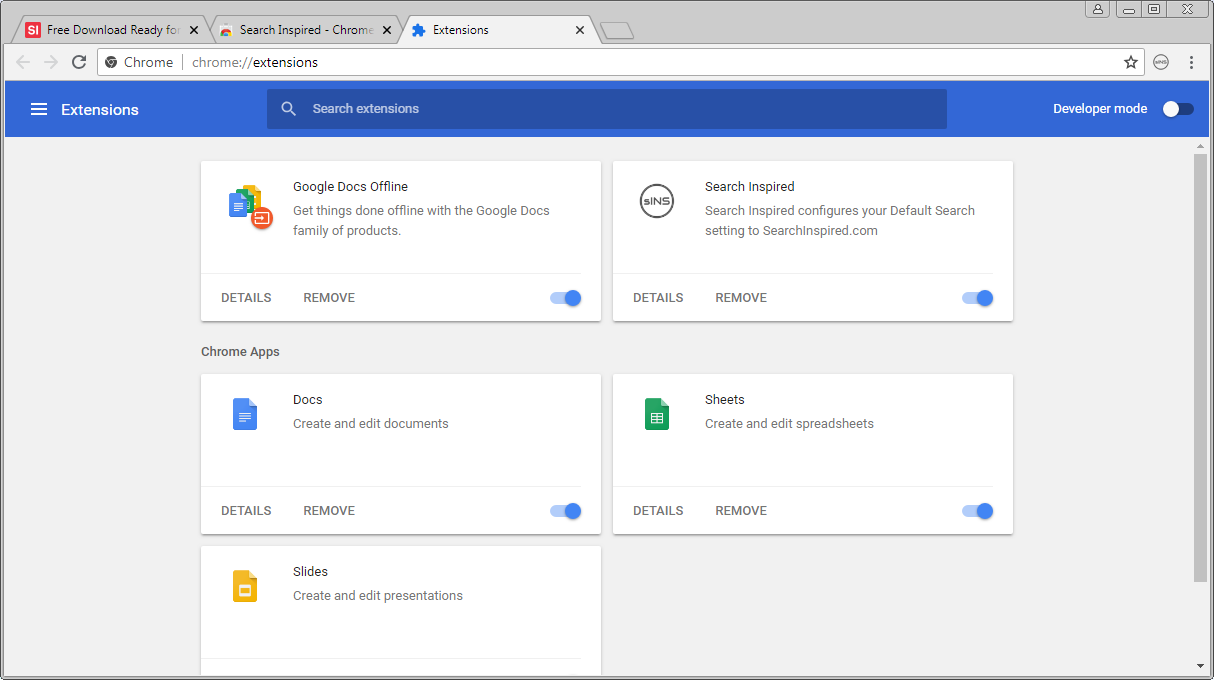Click the Slides app title
The height and width of the screenshot is (680, 1214).
coord(310,572)
